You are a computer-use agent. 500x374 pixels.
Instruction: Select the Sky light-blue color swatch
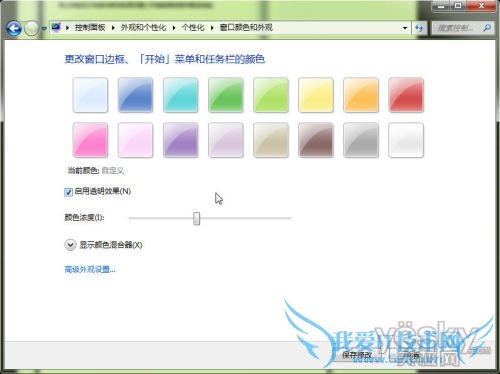pyautogui.click(x=90, y=95)
